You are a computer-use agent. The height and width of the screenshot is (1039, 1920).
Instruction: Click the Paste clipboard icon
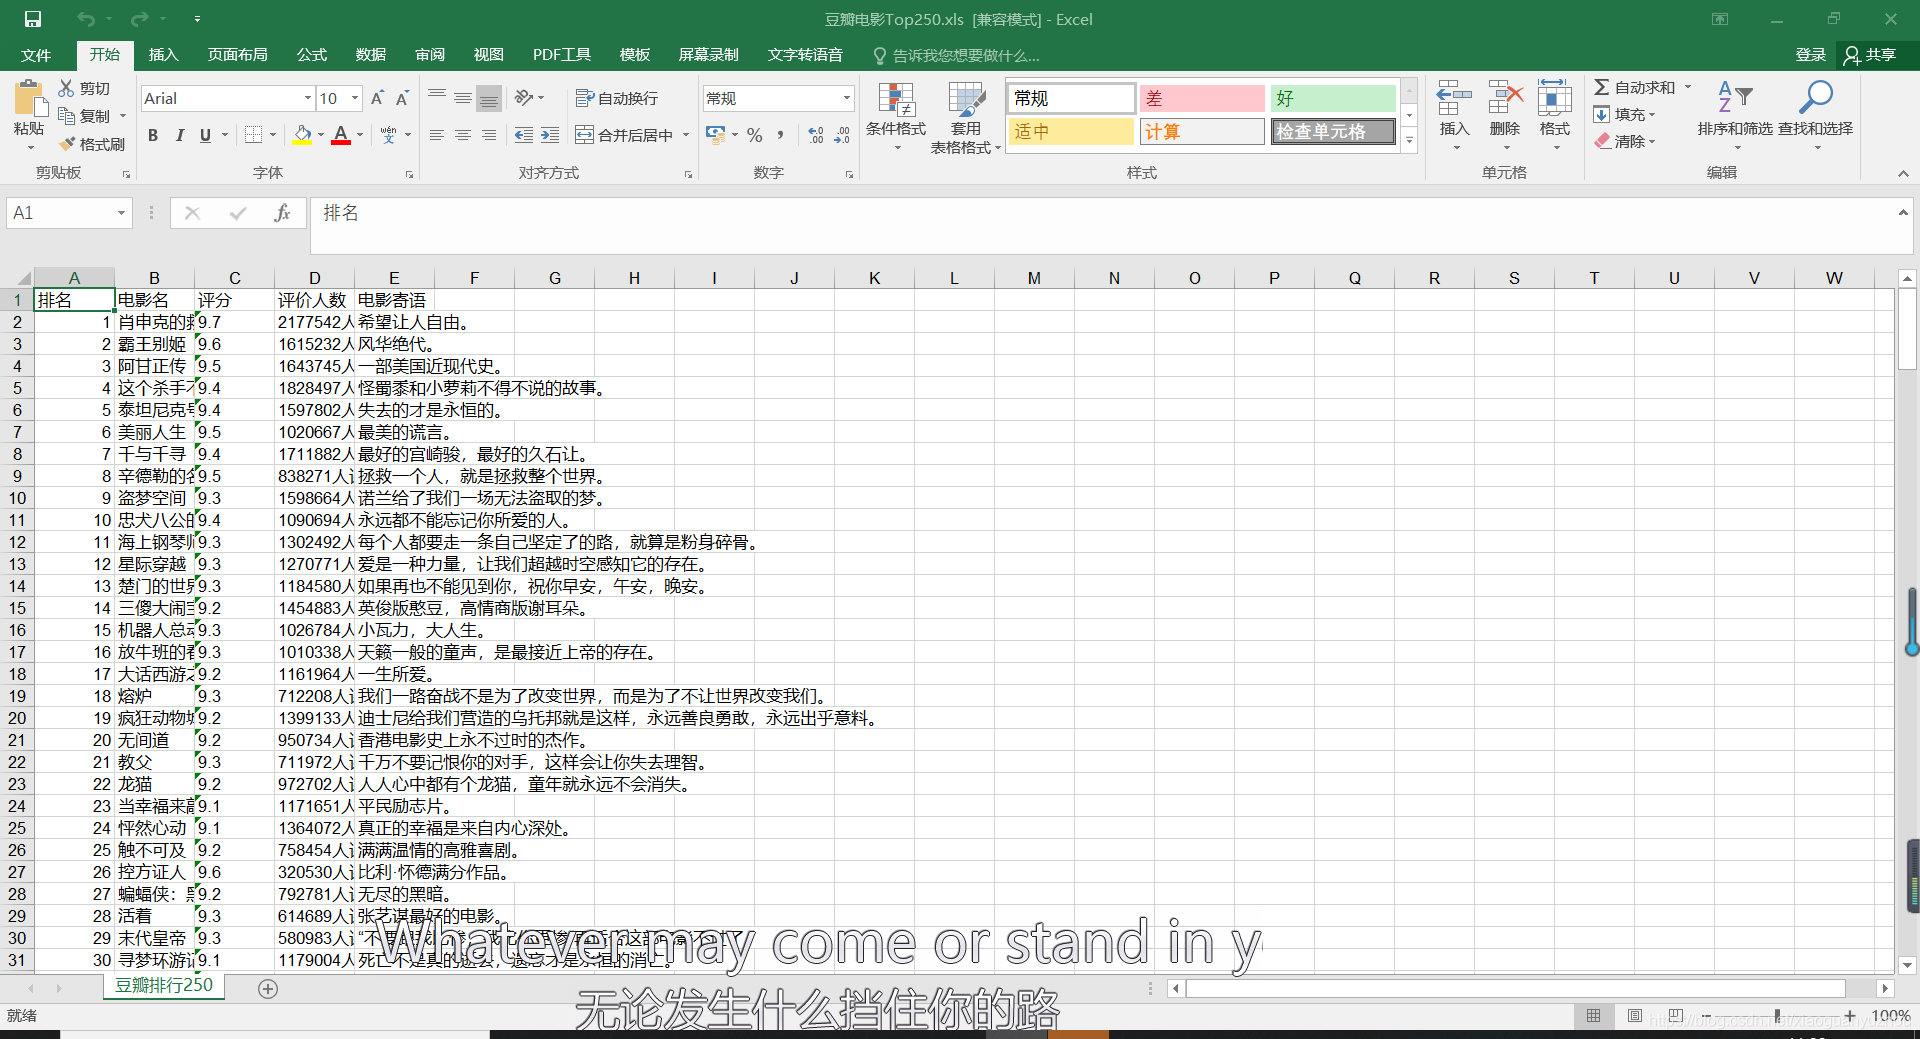pos(29,99)
